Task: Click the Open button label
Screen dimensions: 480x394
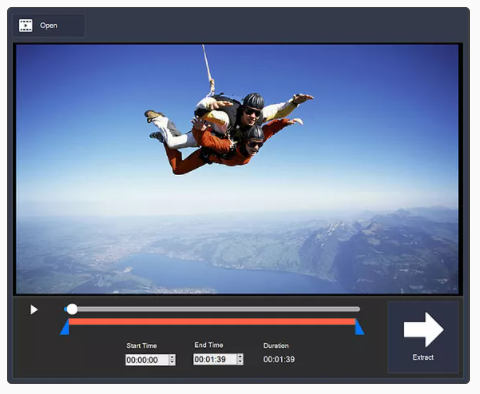Action: (x=48, y=25)
